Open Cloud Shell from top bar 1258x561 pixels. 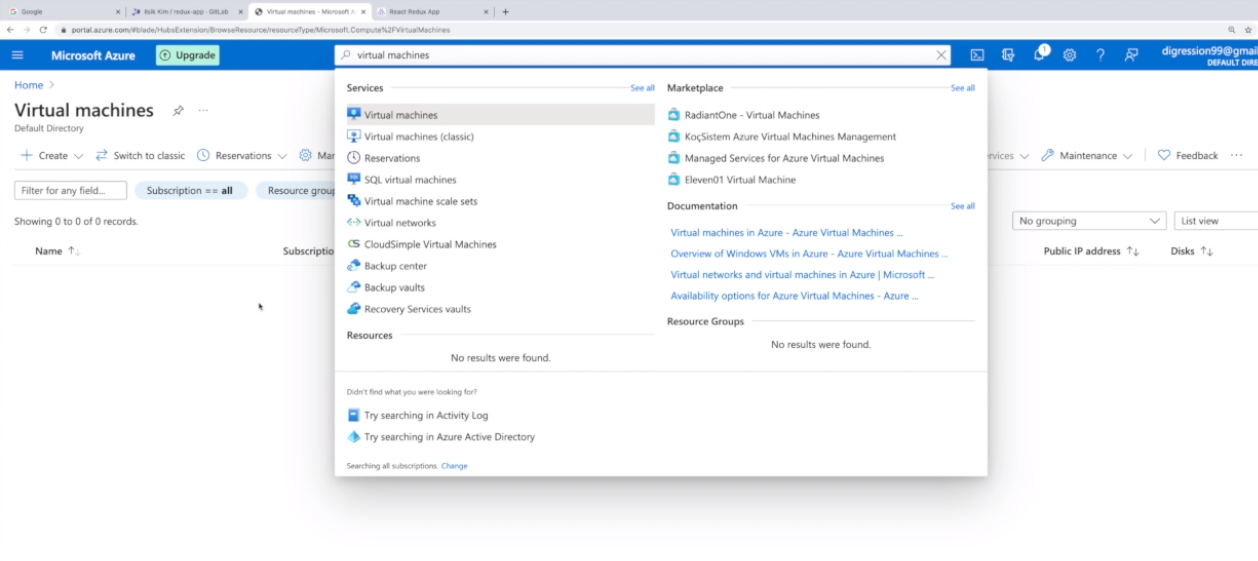[977, 55]
